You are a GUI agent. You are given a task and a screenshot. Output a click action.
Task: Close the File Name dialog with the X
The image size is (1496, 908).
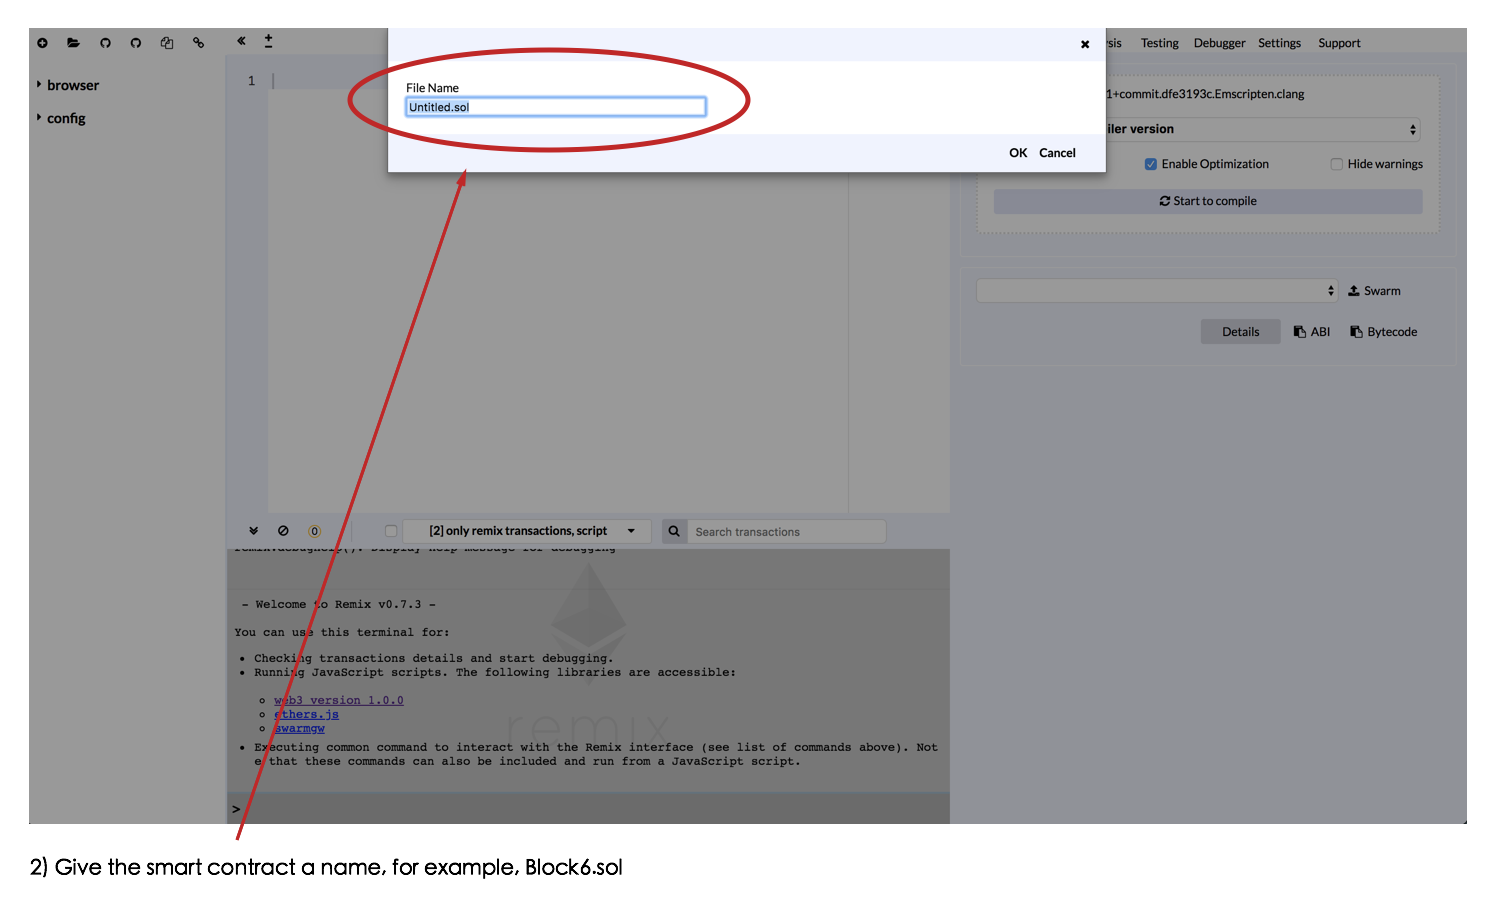[x=1085, y=44]
